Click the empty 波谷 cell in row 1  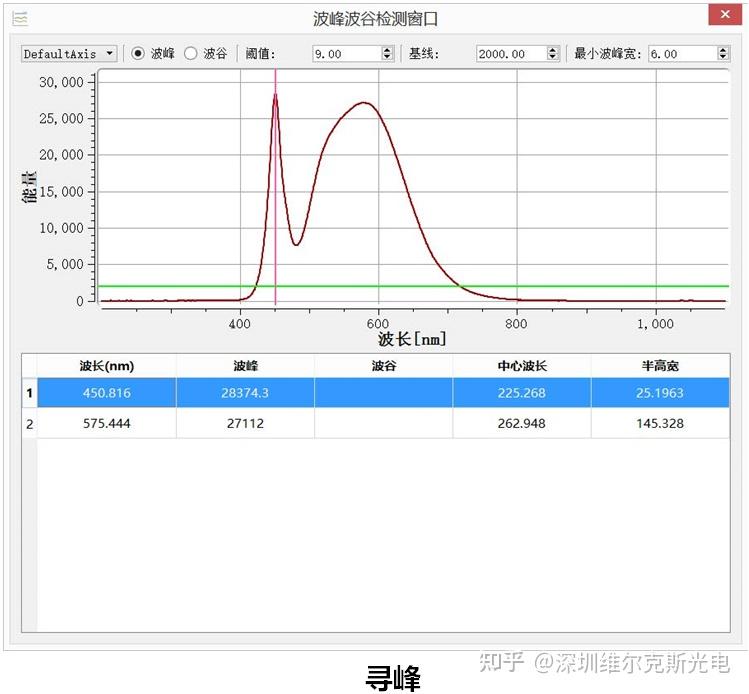pyautogui.click(x=384, y=393)
